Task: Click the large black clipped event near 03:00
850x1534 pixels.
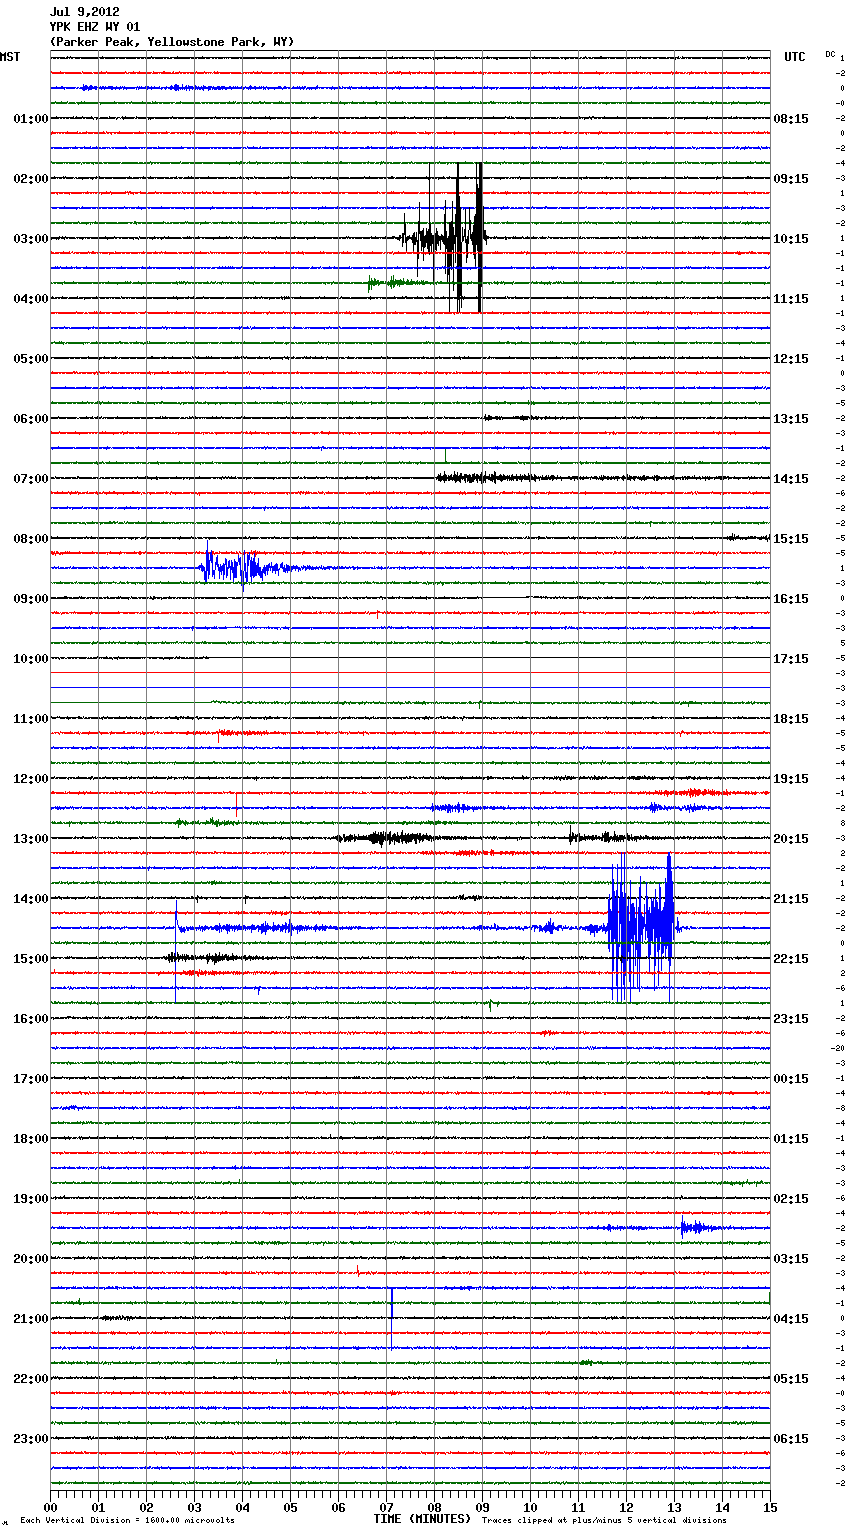Action: click(445, 238)
